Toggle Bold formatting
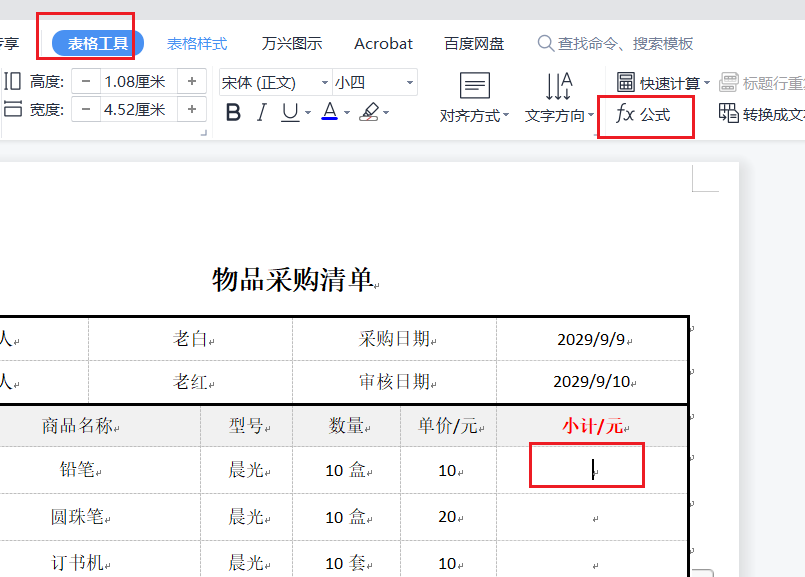 233,113
